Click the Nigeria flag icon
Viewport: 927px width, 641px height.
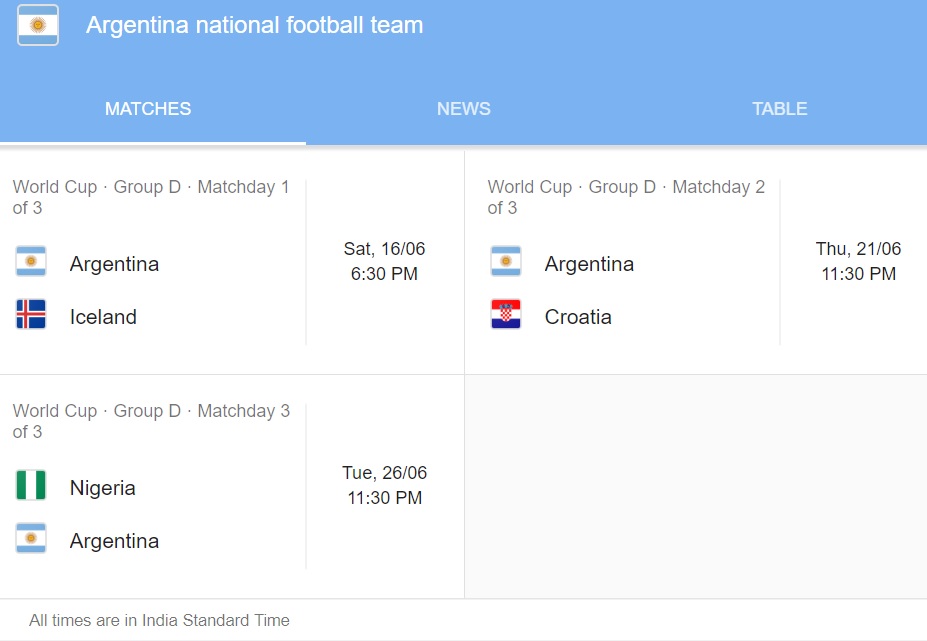tap(31, 485)
